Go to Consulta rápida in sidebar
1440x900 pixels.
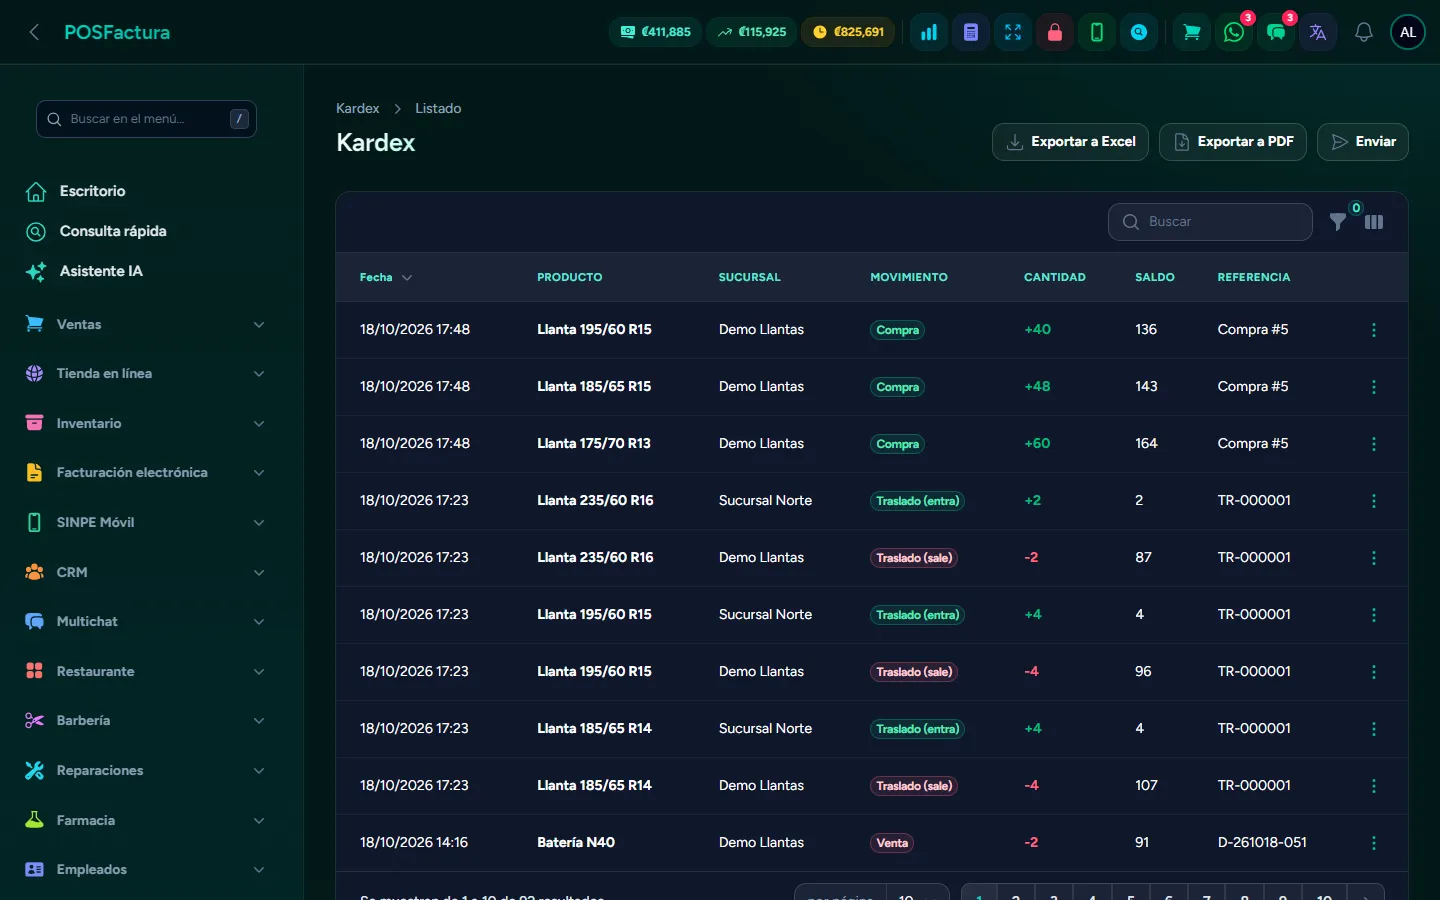coord(113,231)
